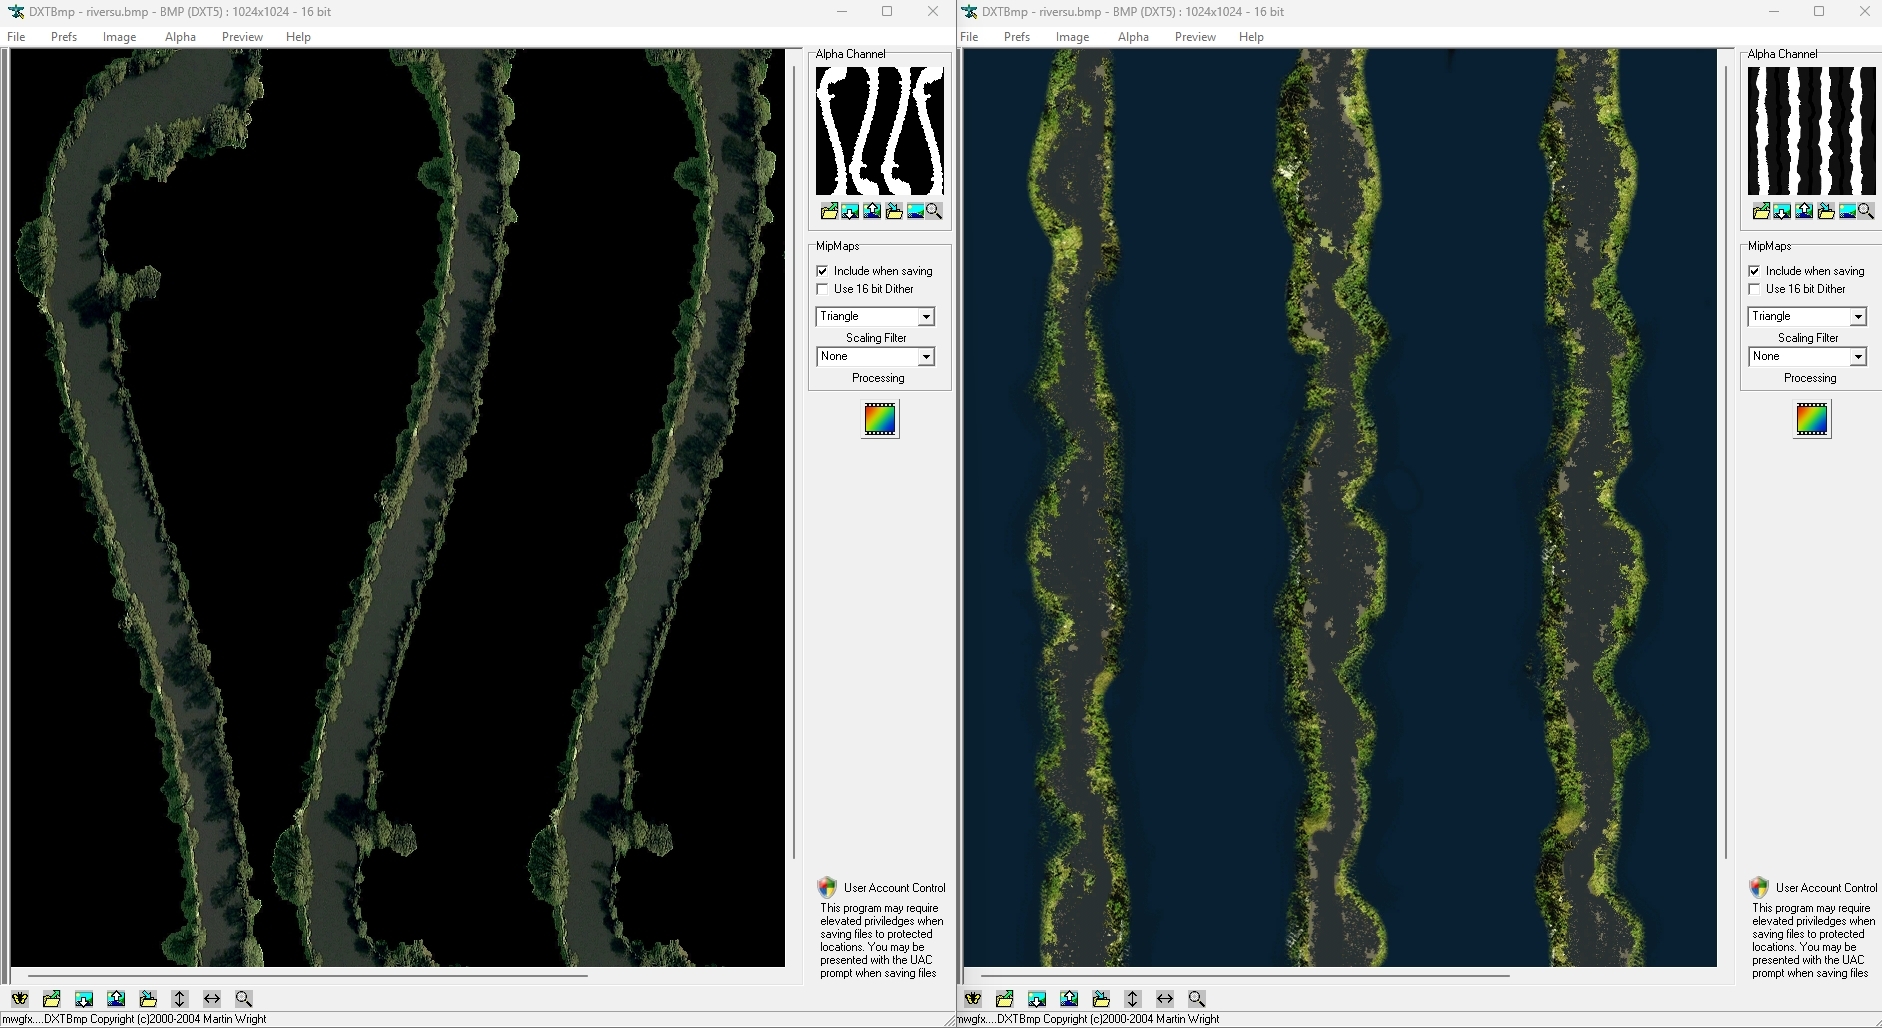Open the Alpha menu in left window
The height and width of the screenshot is (1028, 1882).
click(180, 37)
